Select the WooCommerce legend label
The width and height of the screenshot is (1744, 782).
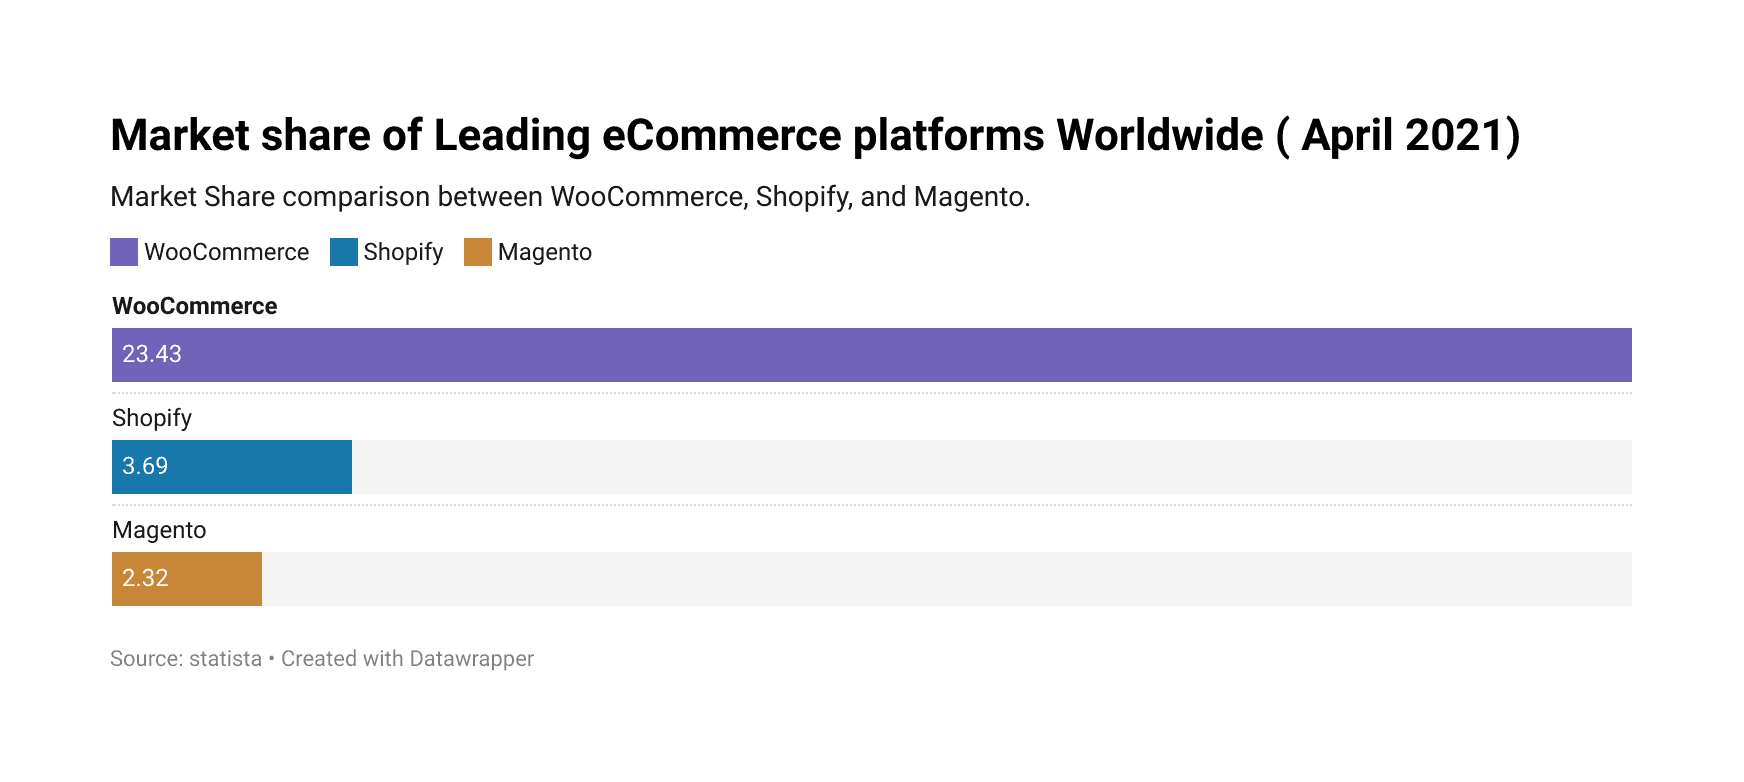point(226,252)
